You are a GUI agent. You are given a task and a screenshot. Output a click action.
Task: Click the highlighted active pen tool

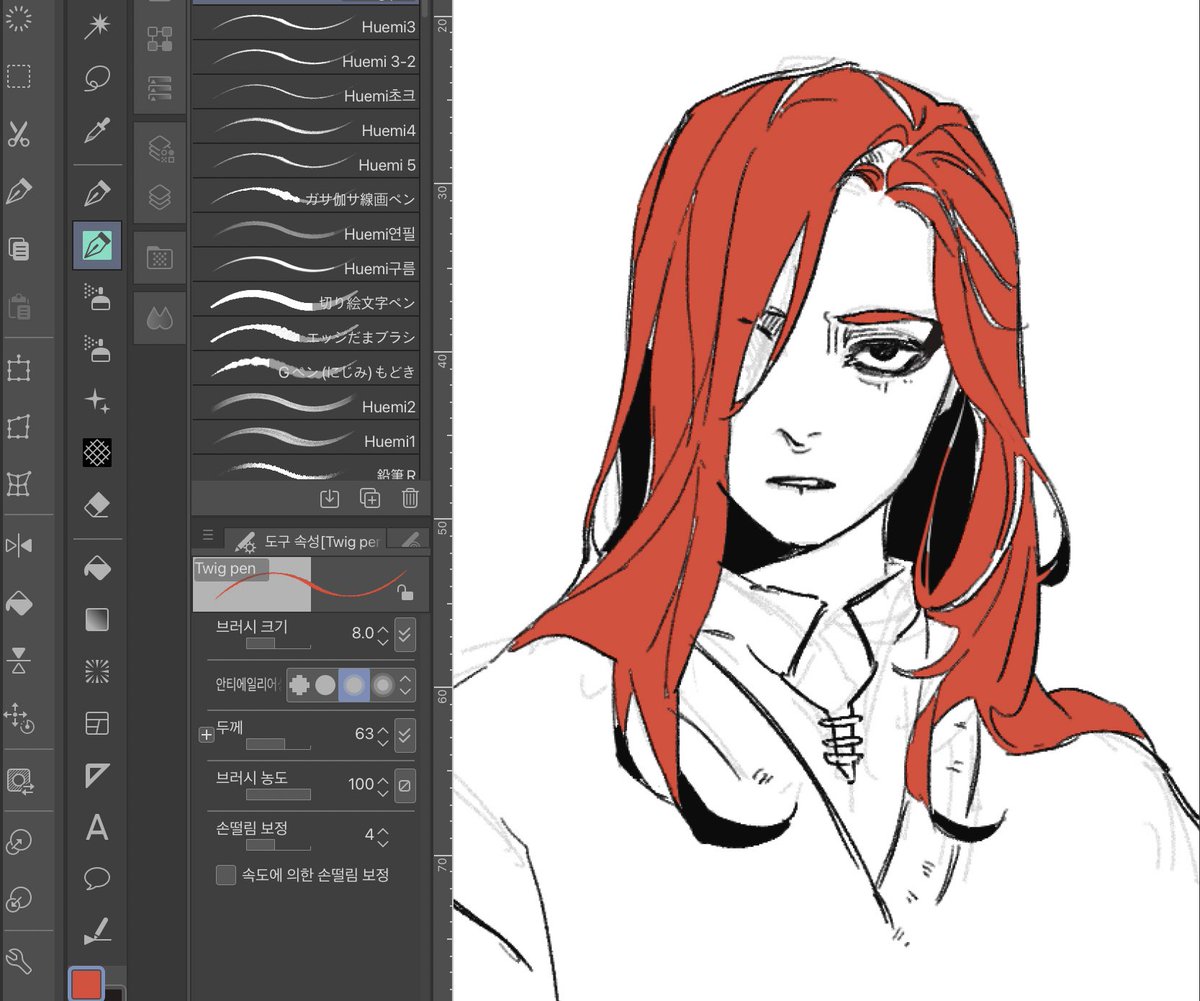(x=97, y=245)
